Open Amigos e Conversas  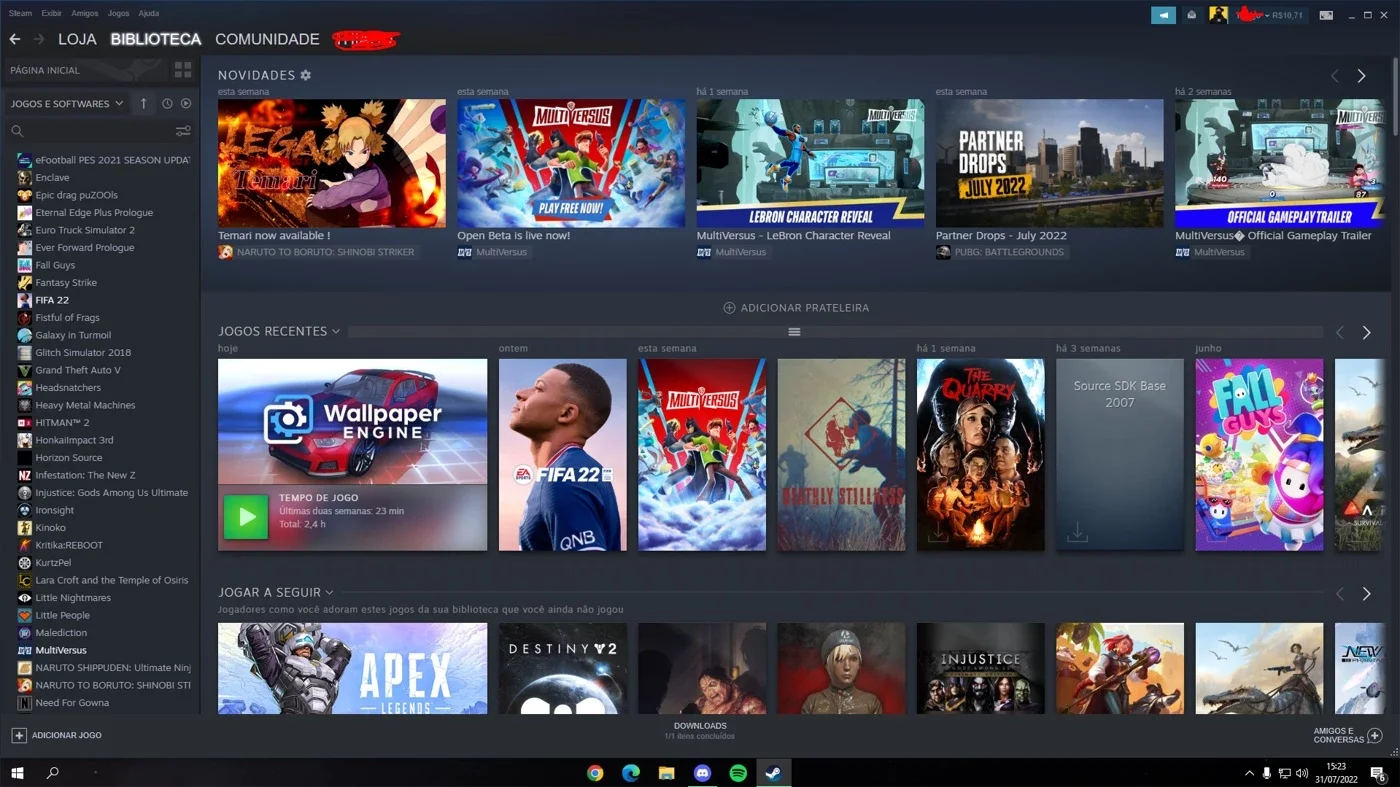1347,736
